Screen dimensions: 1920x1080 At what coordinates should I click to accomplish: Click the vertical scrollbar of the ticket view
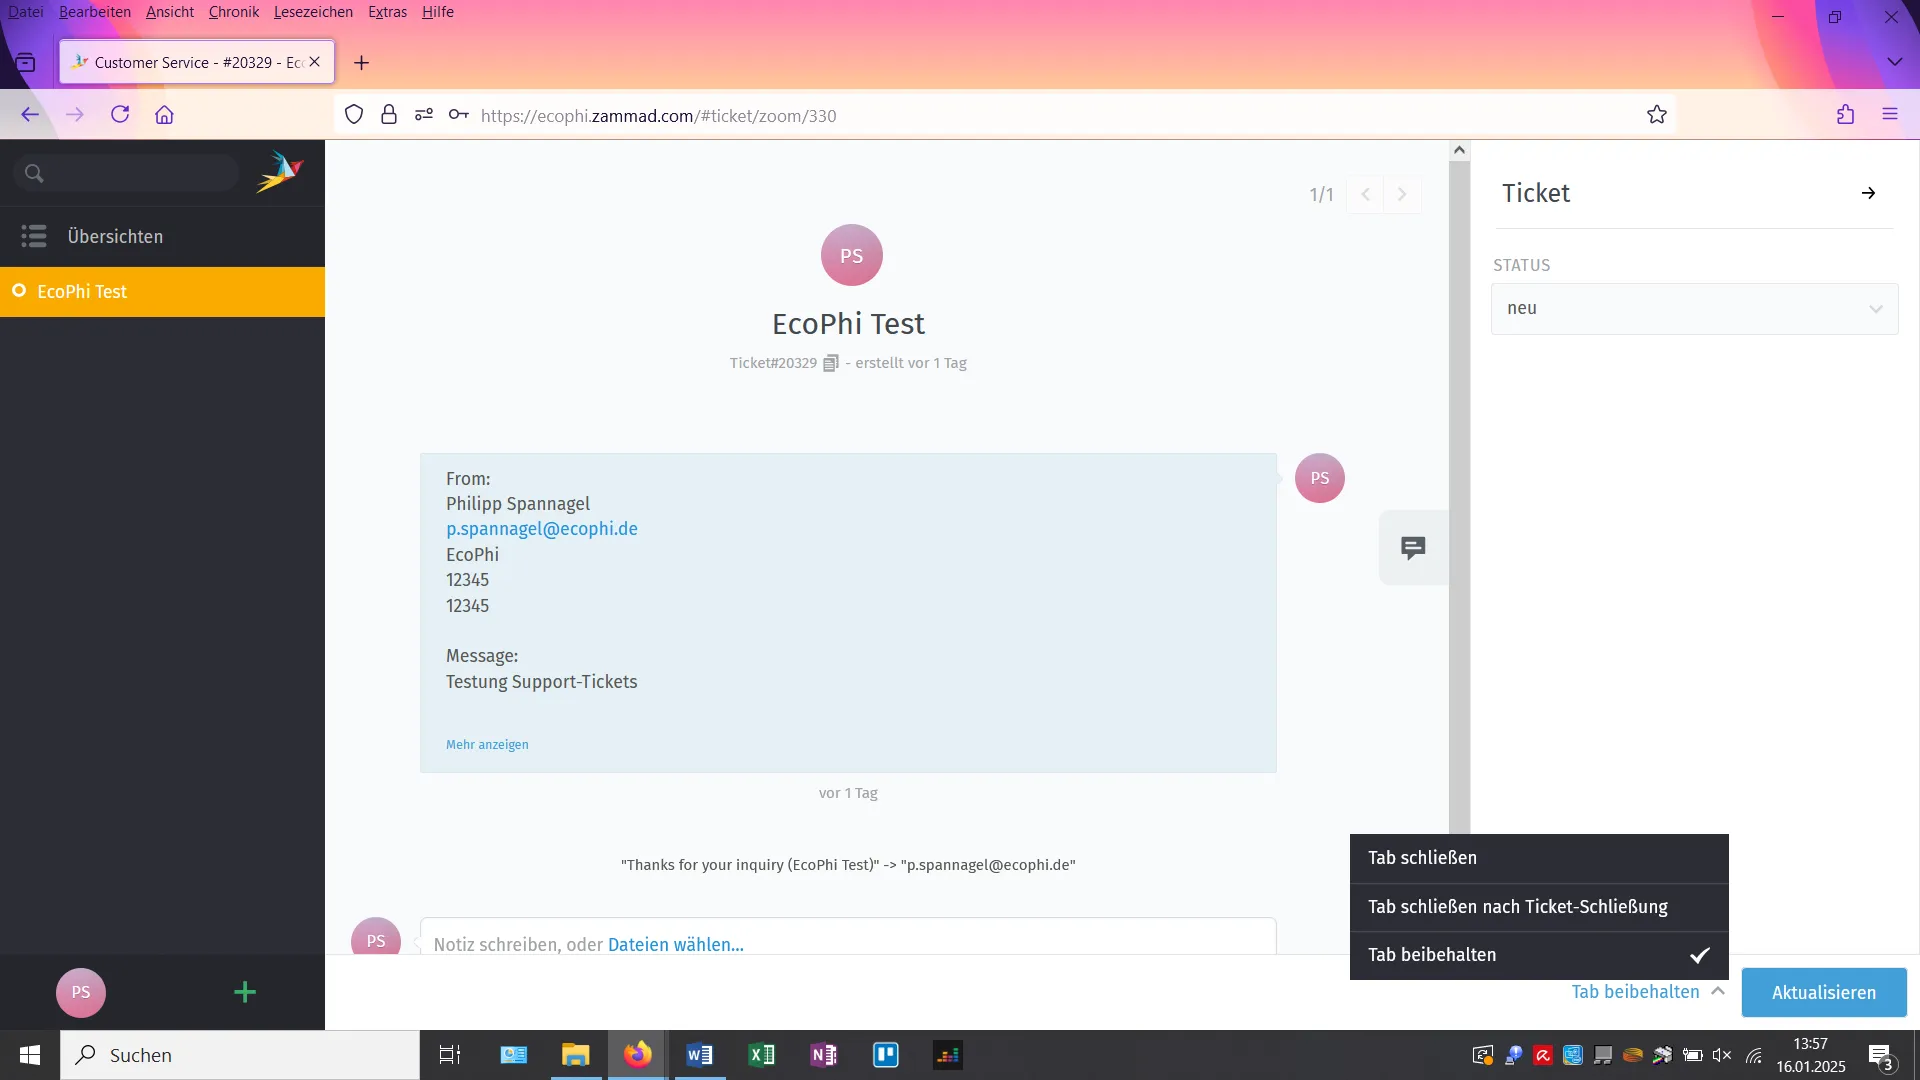coord(1459,500)
